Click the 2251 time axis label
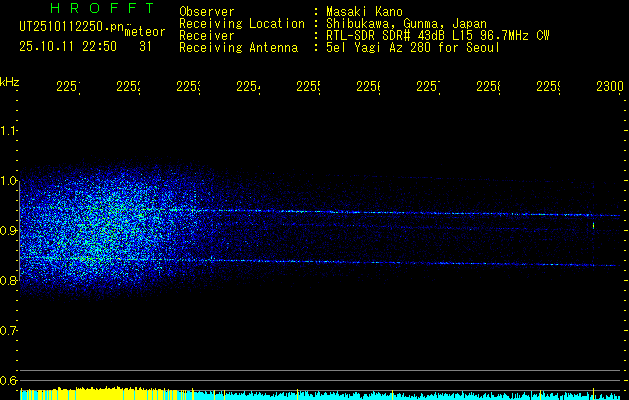Image resolution: width=629 pixels, height=400 pixels. pos(68,86)
